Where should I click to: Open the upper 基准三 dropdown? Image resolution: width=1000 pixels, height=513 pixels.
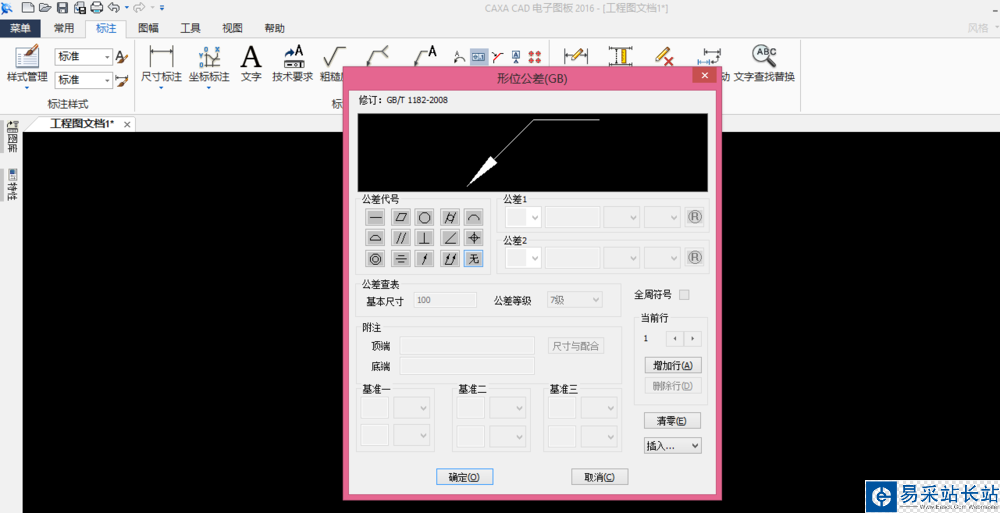(599, 407)
